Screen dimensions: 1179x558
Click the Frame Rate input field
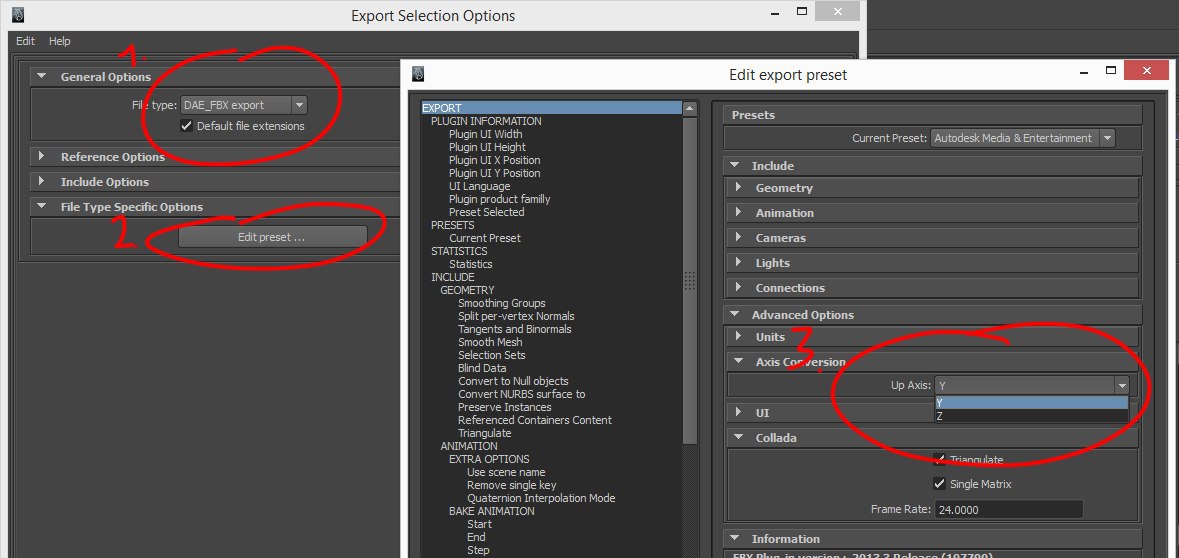tap(1009, 509)
